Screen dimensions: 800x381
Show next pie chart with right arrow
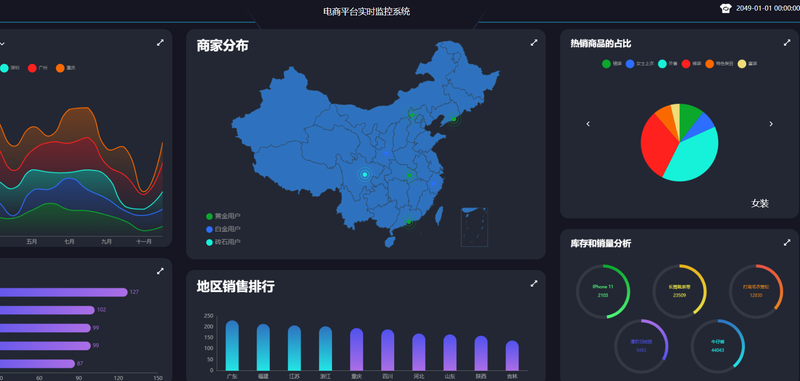click(771, 124)
